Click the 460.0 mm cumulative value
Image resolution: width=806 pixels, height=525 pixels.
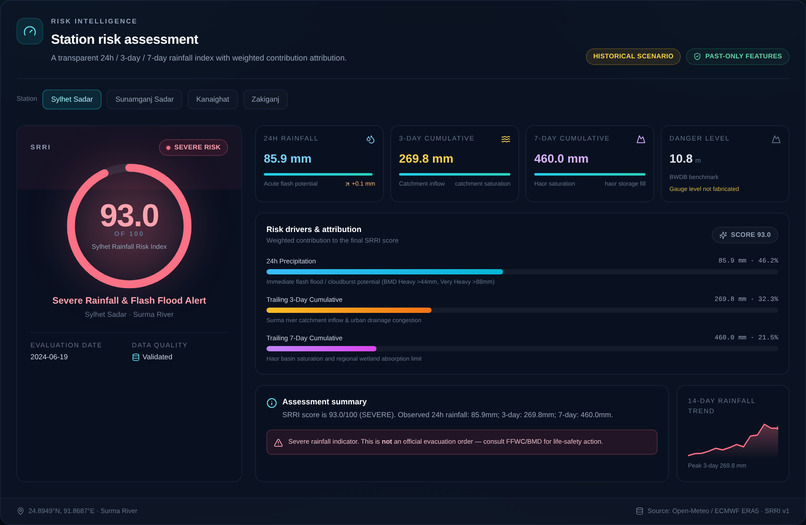pyautogui.click(x=561, y=159)
